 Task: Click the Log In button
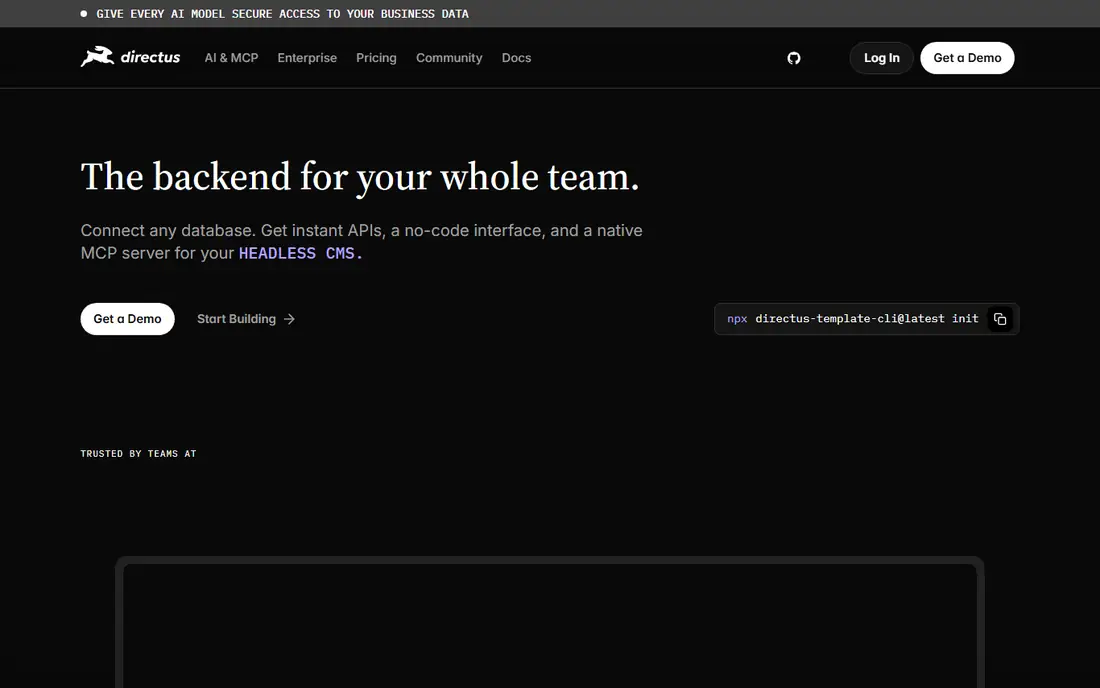point(881,58)
